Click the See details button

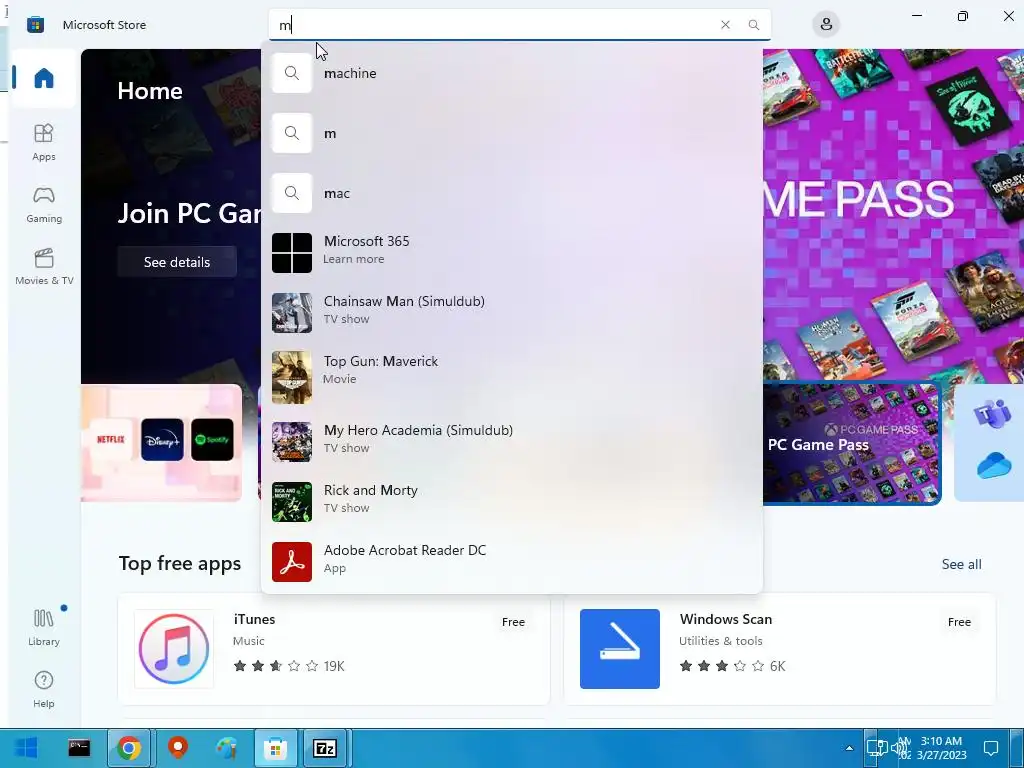tap(177, 262)
